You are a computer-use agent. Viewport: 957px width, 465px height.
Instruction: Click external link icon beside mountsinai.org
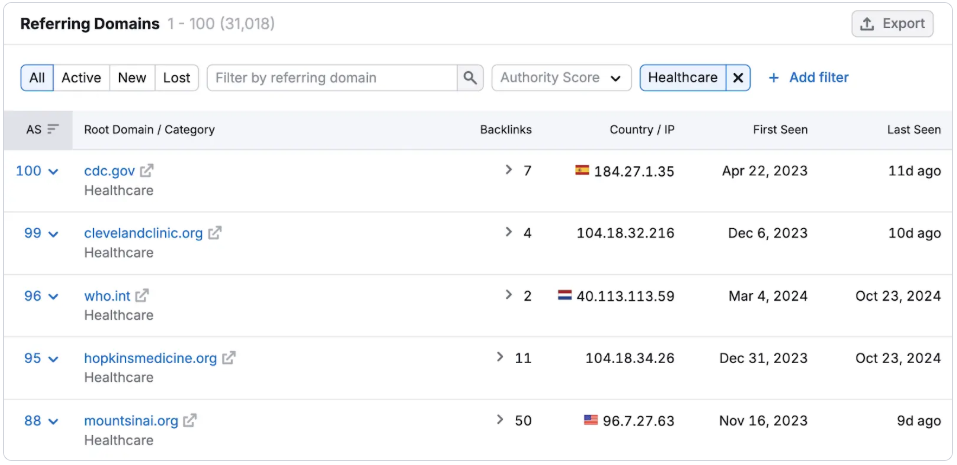click(x=190, y=420)
